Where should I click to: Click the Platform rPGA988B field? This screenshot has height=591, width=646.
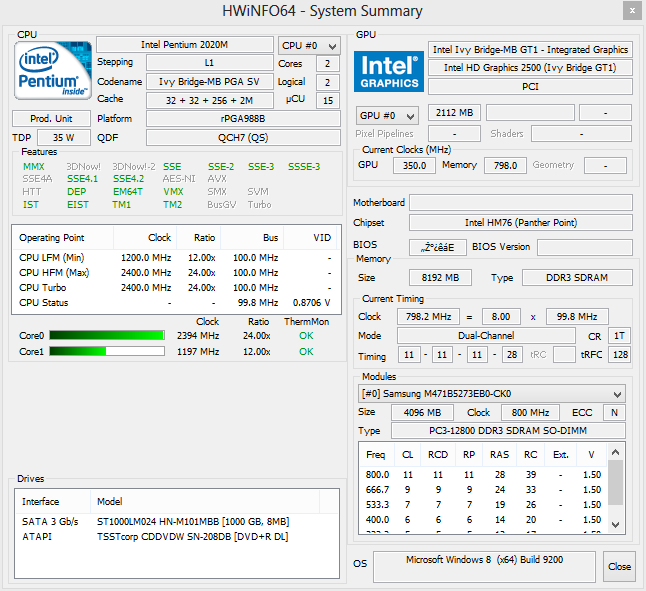[x=243, y=119]
